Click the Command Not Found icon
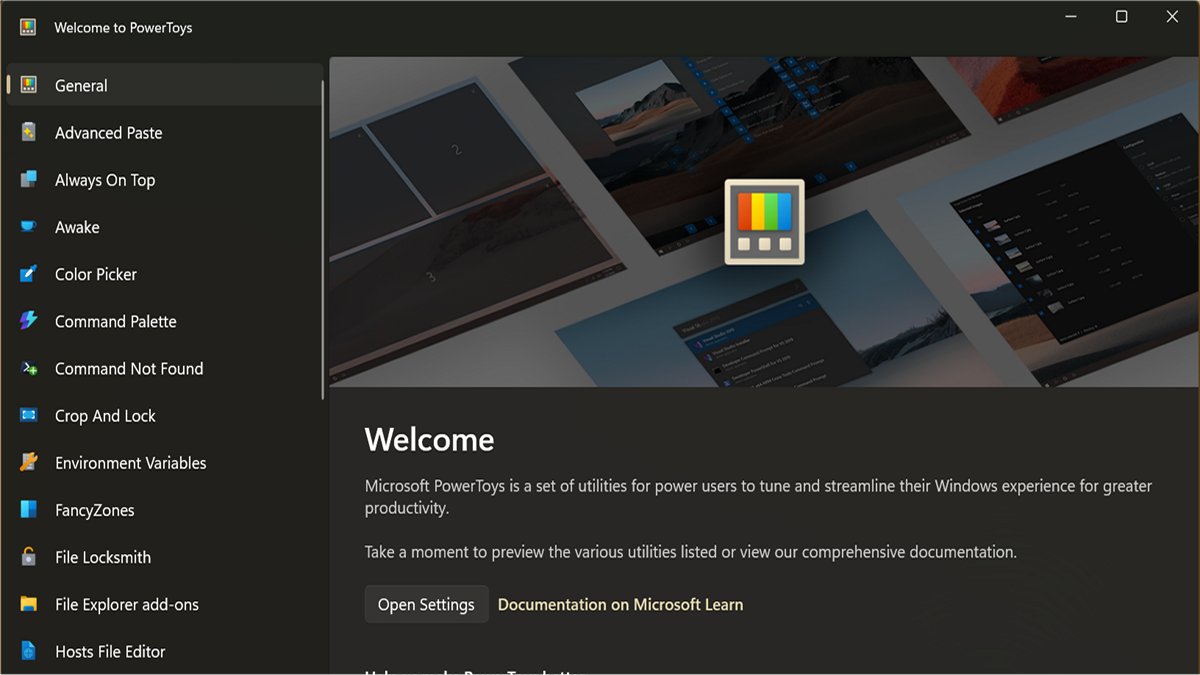1200x675 pixels. (x=30, y=368)
